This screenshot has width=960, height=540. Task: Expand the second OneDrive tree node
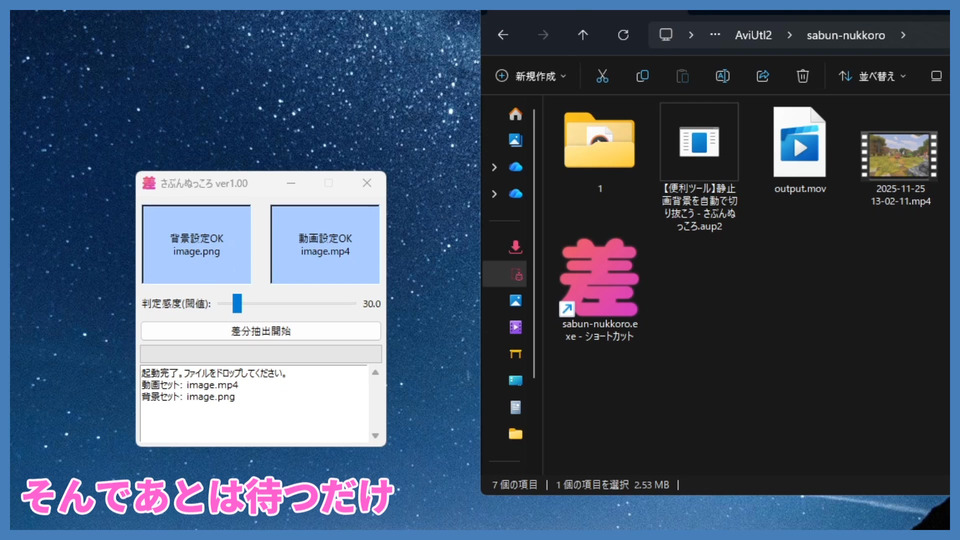494,194
